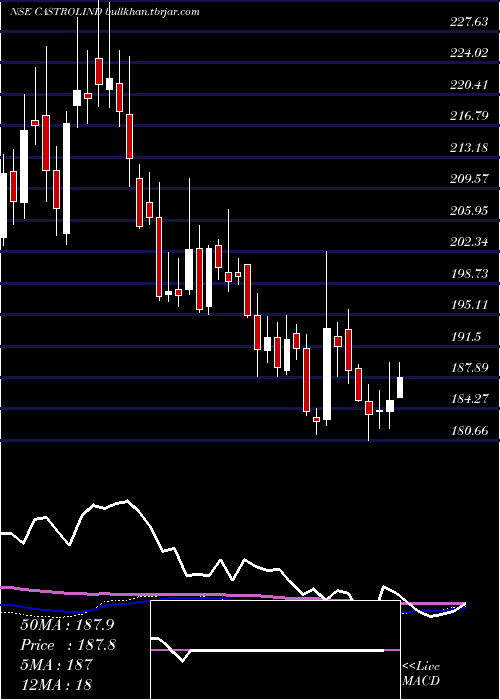Screen dimensions: 500x700
Task: Click the 191.5 price axis label
Action: tap(465, 337)
